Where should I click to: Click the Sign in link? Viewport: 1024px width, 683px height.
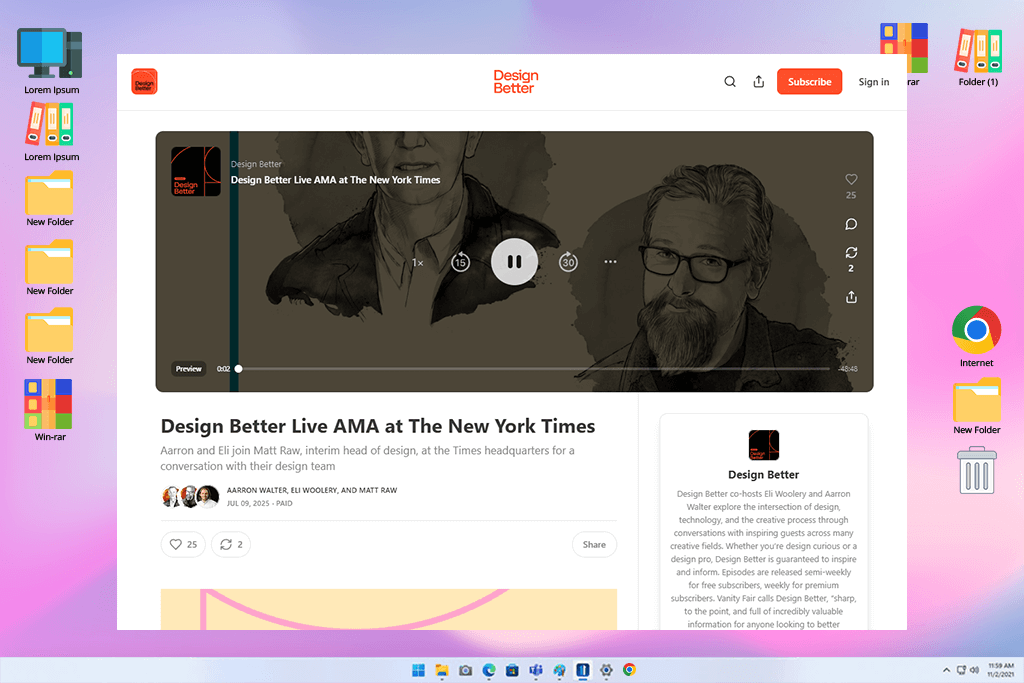(x=873, y=82)
